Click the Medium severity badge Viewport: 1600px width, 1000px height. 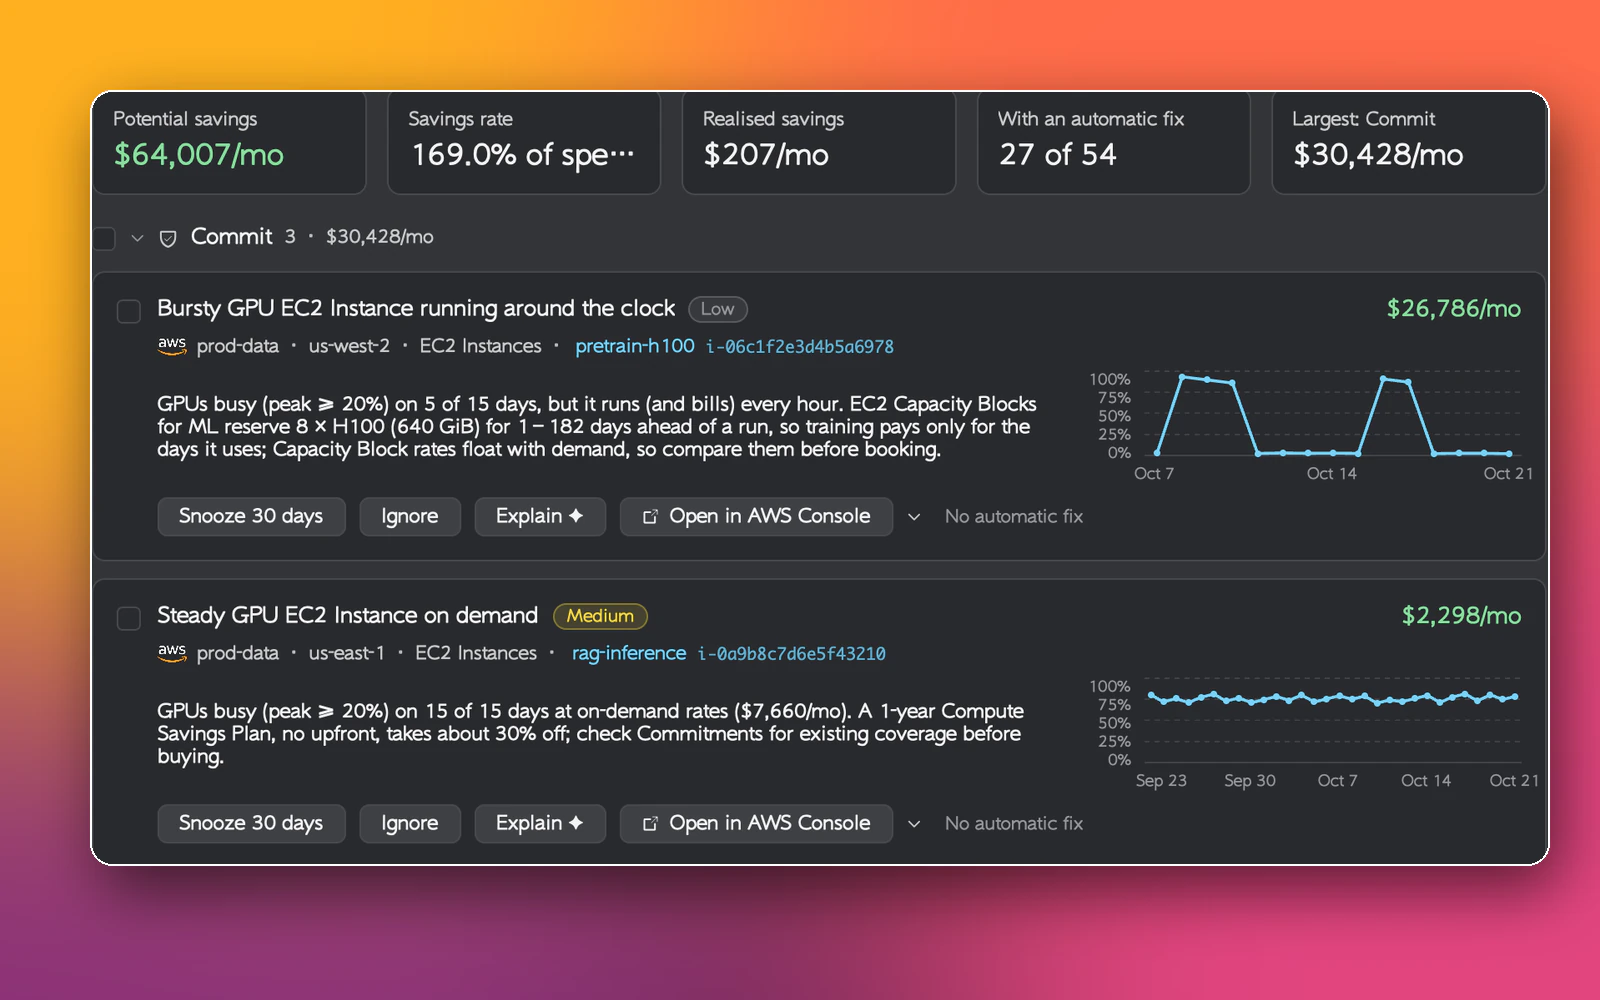click(x=600, y=616)
